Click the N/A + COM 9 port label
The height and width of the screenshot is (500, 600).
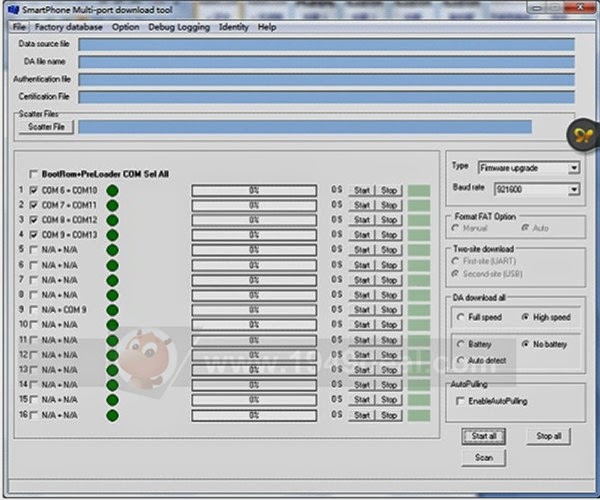coord(64,309)
